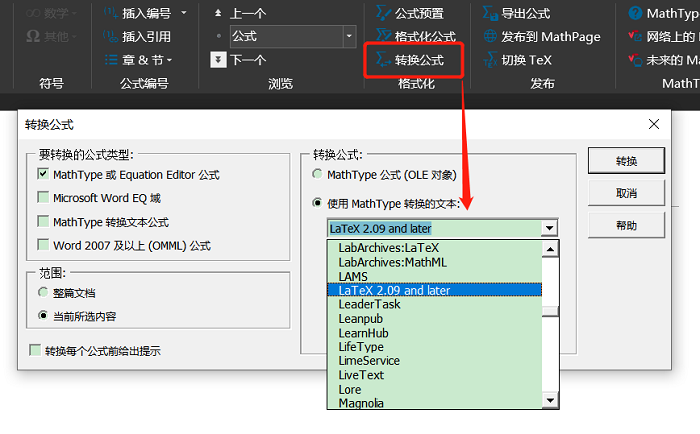Choose Magnolia from list
Viewport: 700px width, 434px height.
[434, 403]
